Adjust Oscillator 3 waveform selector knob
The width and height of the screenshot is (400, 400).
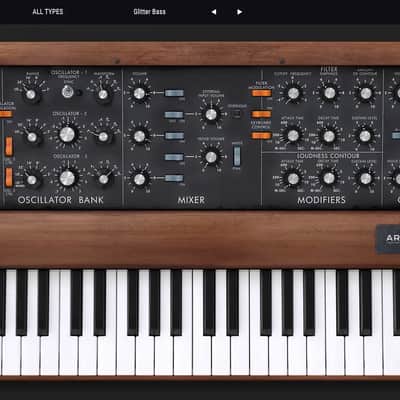103,179
